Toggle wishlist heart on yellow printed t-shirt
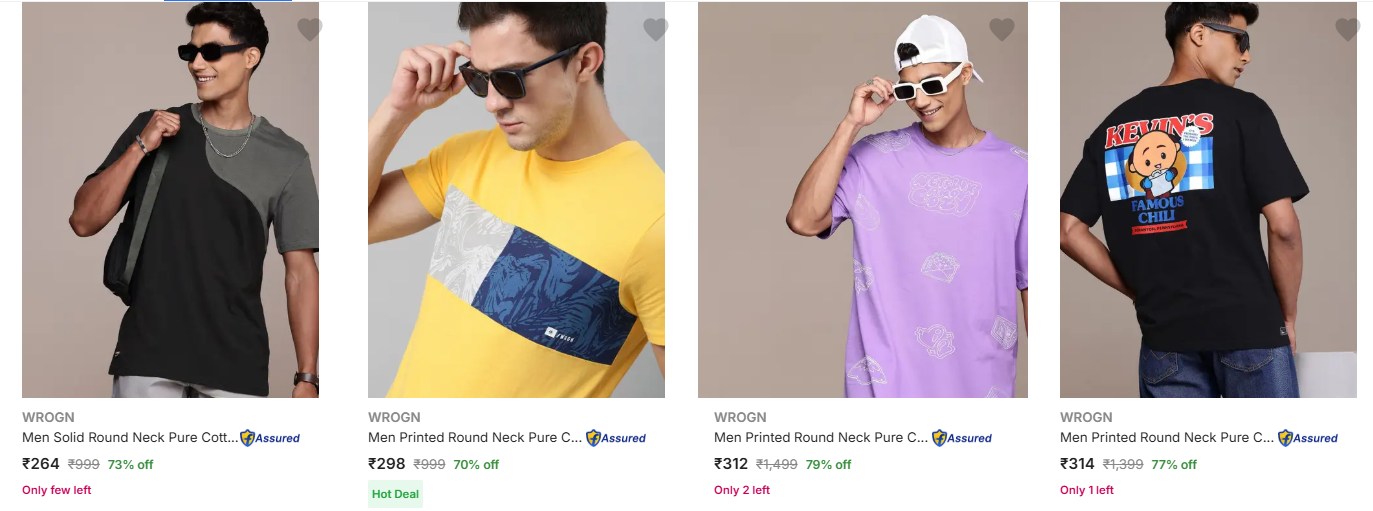Viewport: 1373px width, 511px height. pos(656,30)
